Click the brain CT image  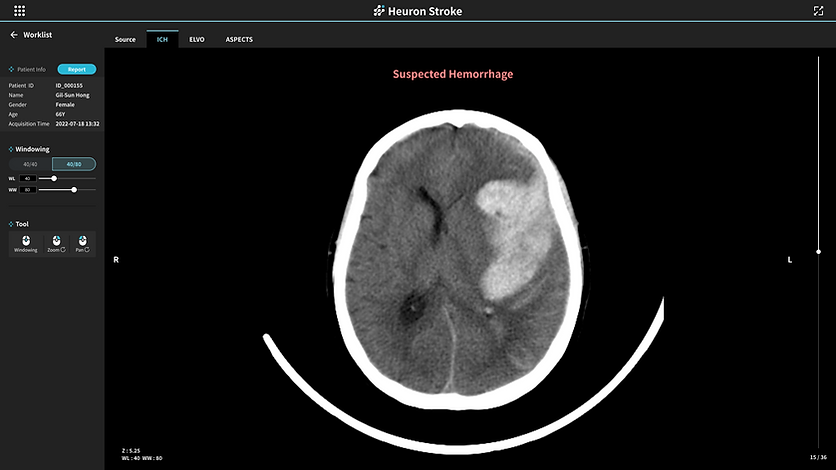pos(459,260)
